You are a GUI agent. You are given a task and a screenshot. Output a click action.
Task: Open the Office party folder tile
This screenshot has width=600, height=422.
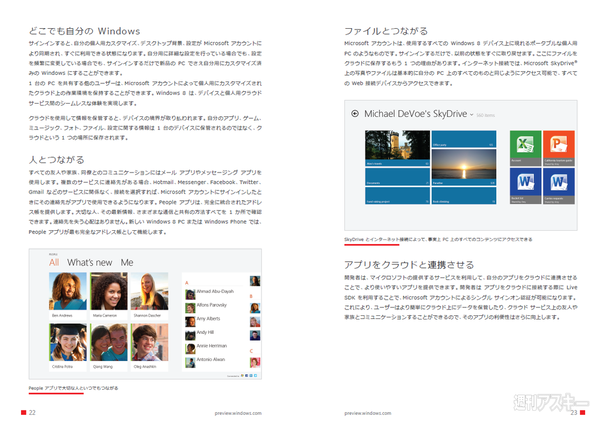click(464, 139)
